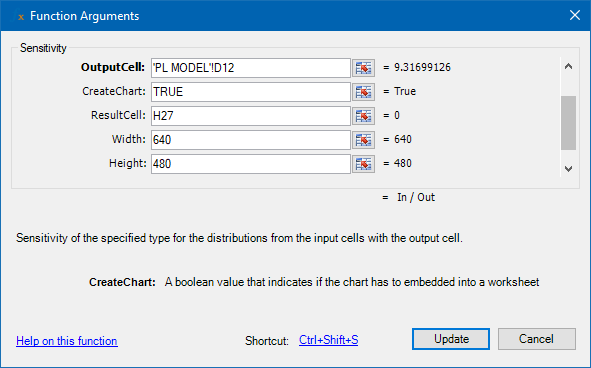Image resolution: width=591 pixels, height=368 pixels.
Task: Click the Sensitivity group label
Action: coord(43,48)
